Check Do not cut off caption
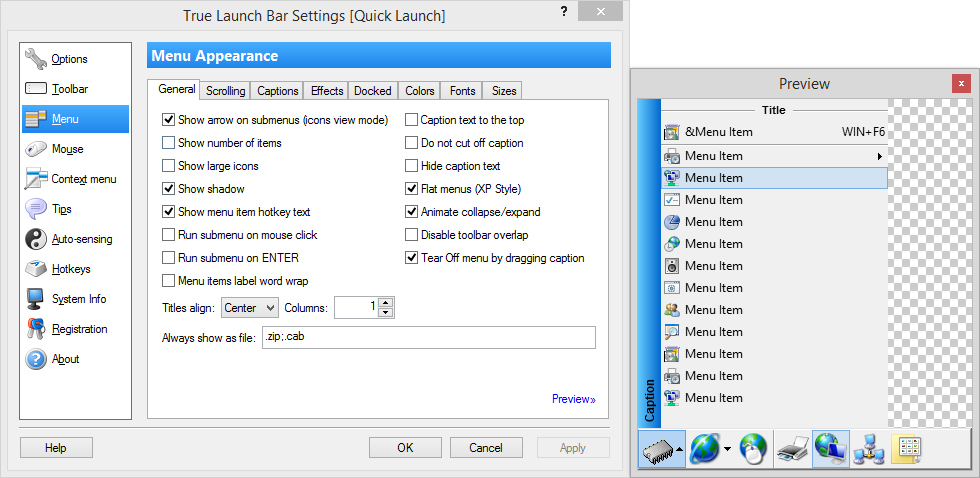Image resolution: width=980 pixels, height=478 pixels. (x=411, y=143)
